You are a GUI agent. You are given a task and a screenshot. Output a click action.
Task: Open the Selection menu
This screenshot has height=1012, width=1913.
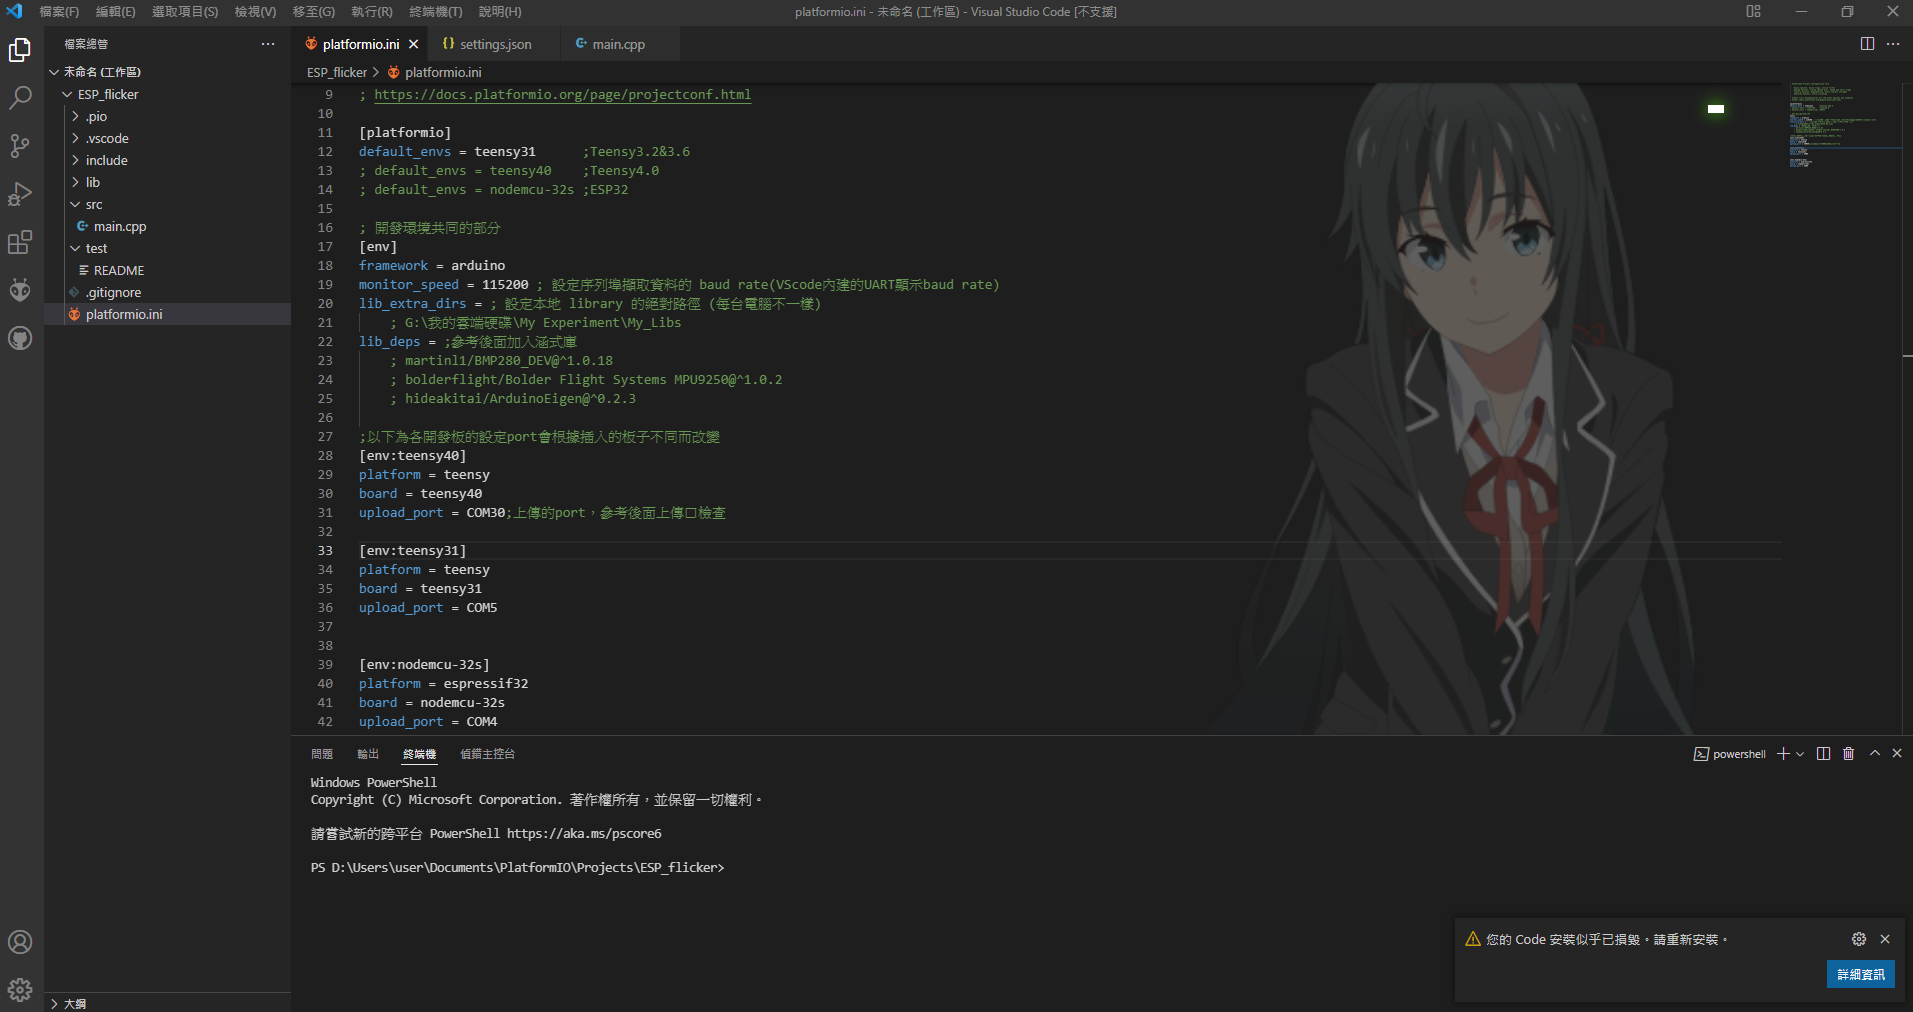(185, 11)
